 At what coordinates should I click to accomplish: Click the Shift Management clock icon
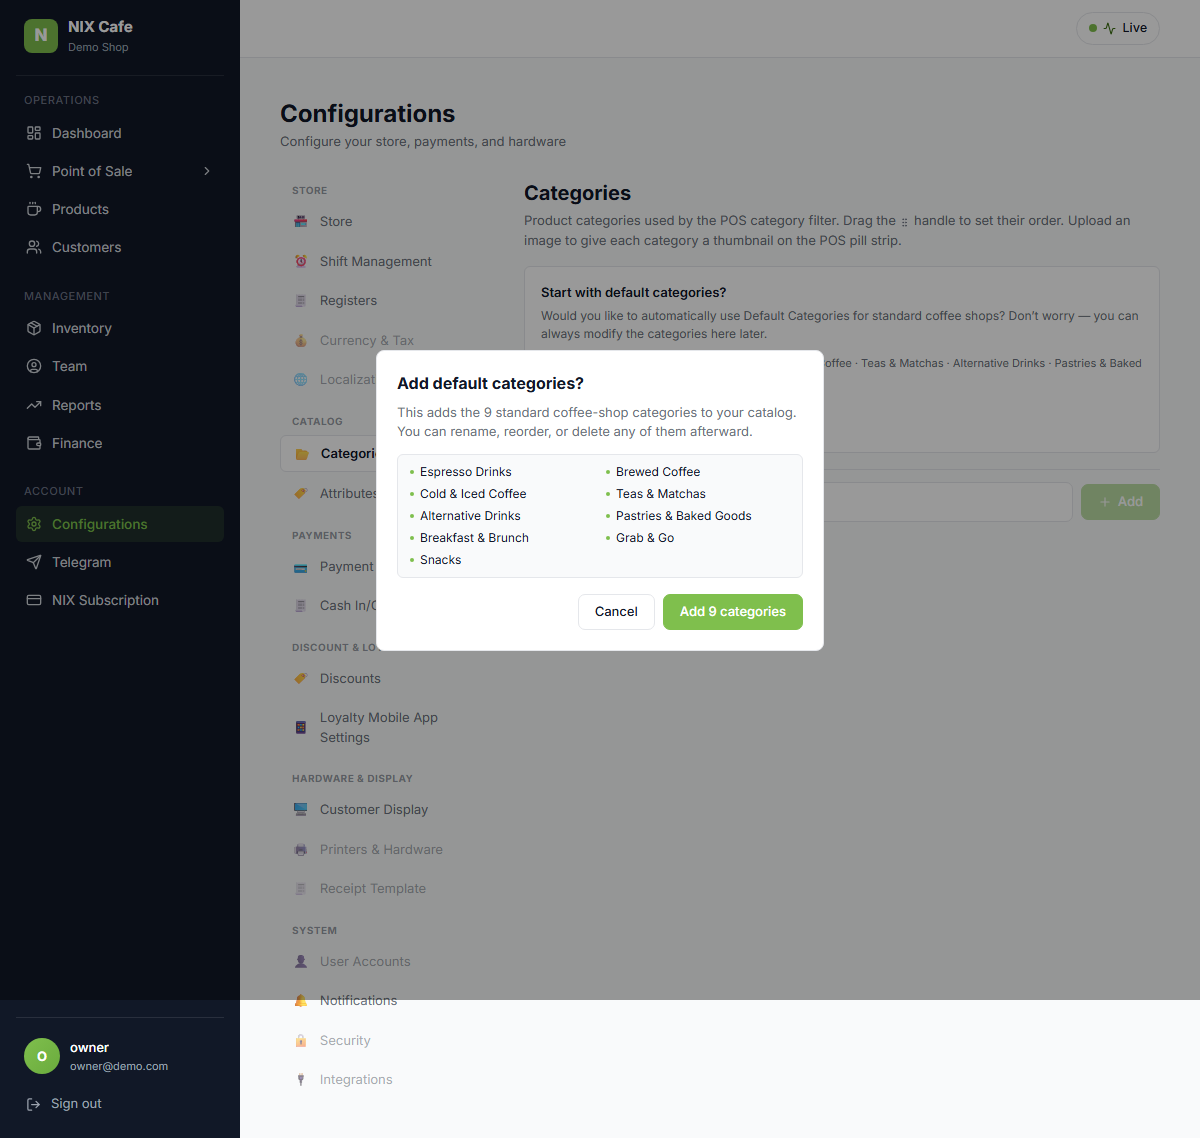click(x=301, y=261)
